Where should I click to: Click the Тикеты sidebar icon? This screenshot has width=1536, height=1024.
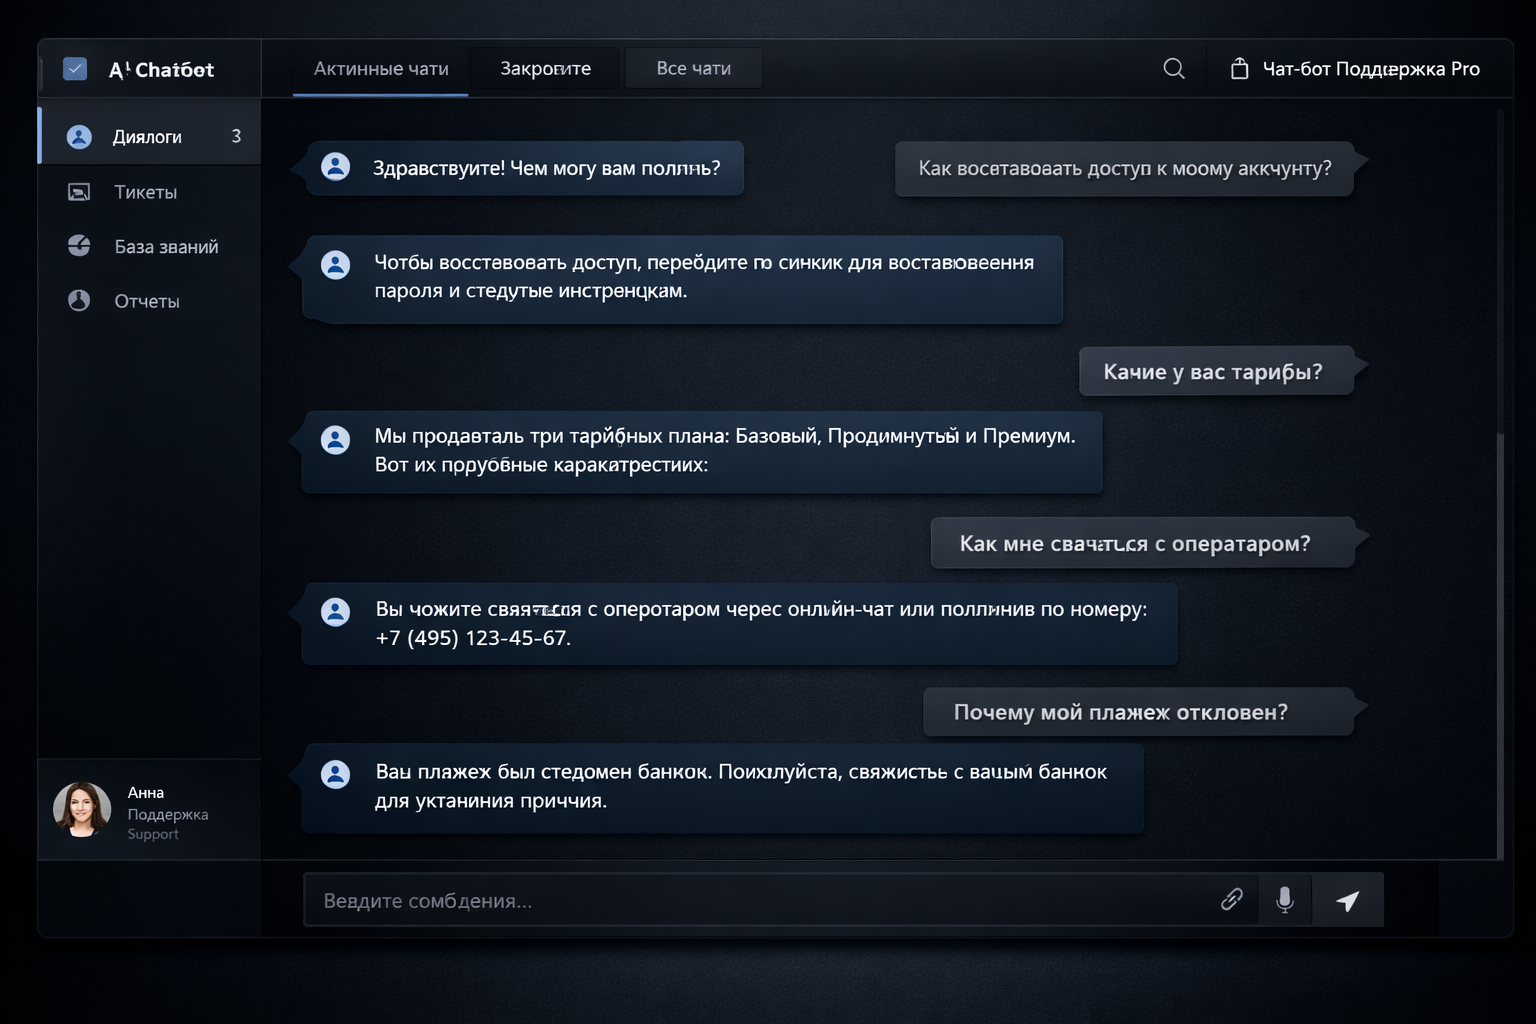point(79,192)
